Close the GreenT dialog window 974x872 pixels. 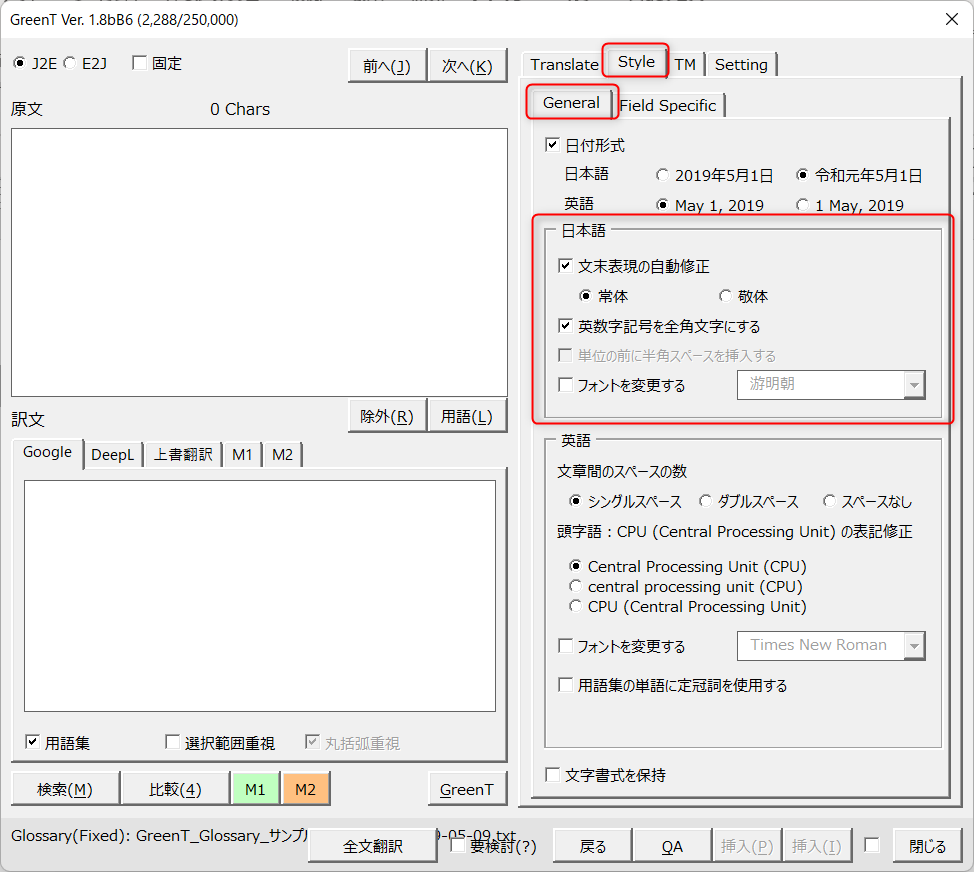951,19
